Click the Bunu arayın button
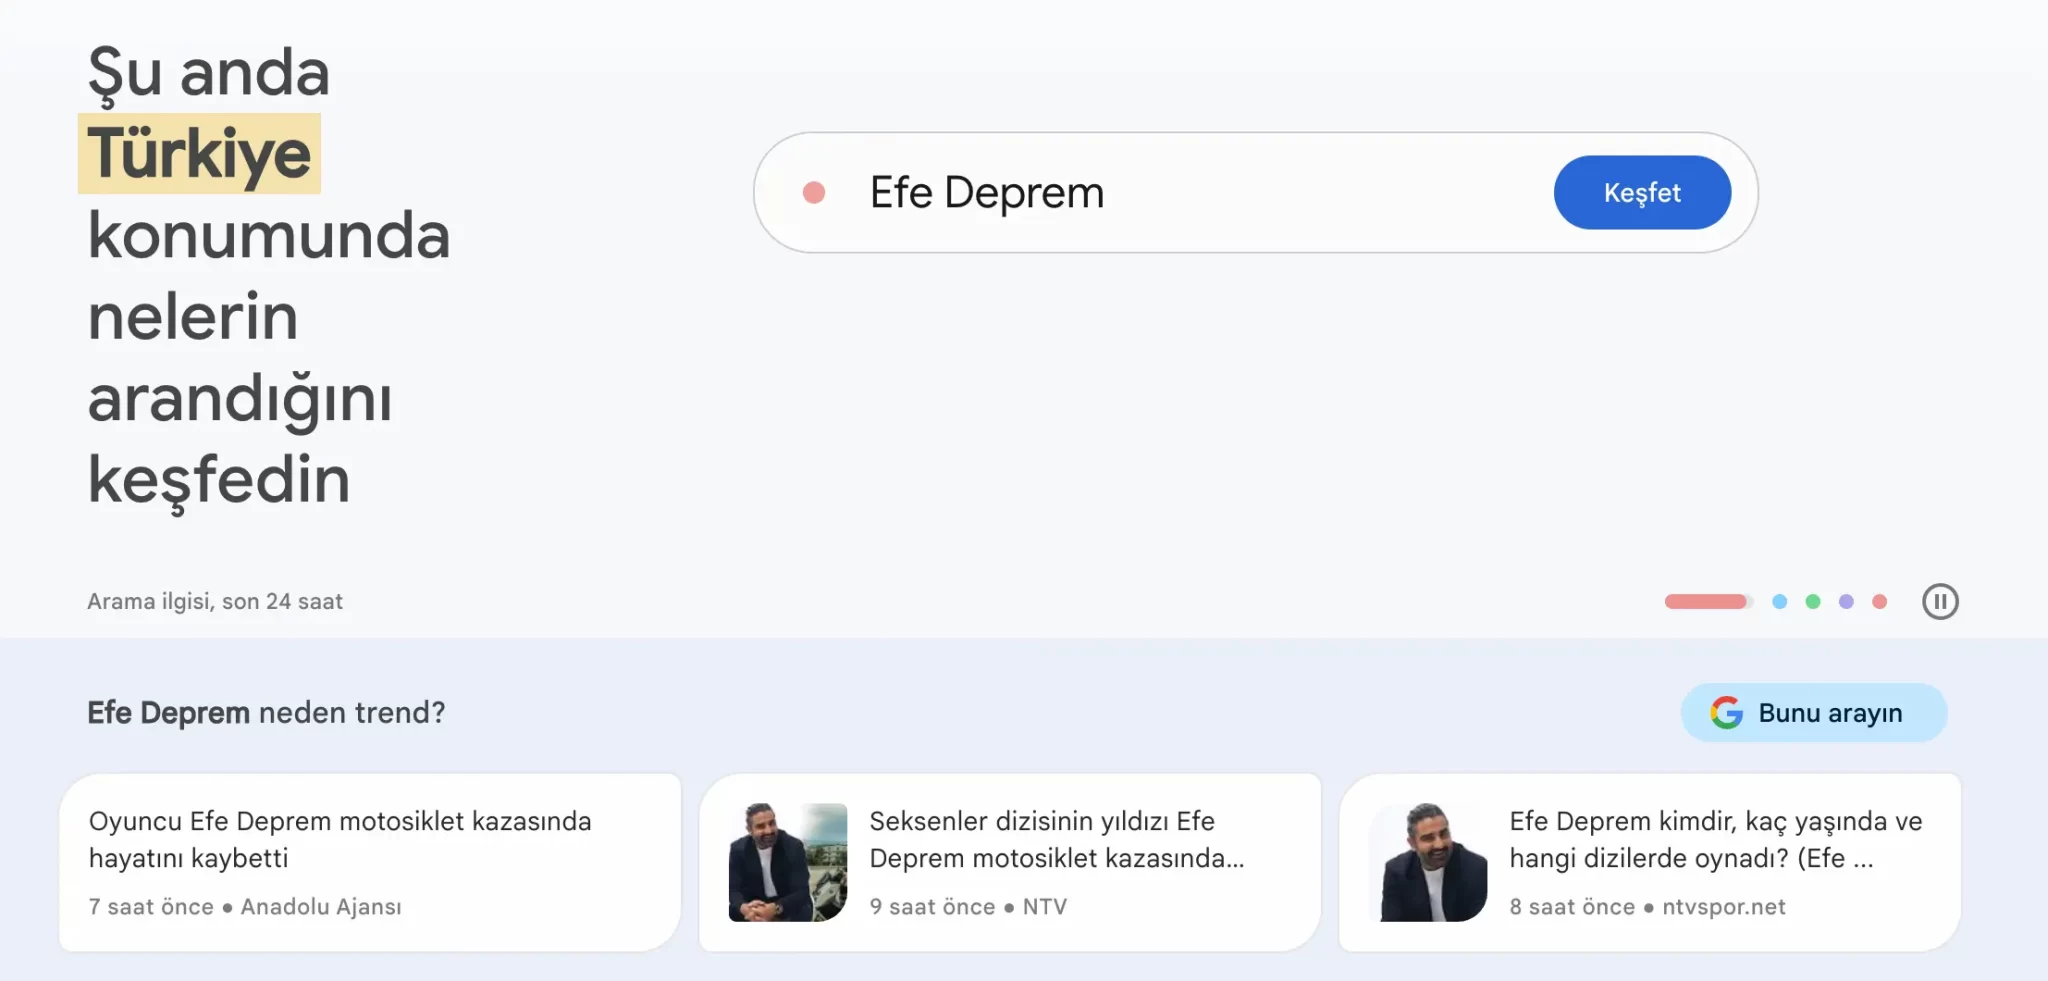This screenshot has height=981, width=2048. 1814,712
